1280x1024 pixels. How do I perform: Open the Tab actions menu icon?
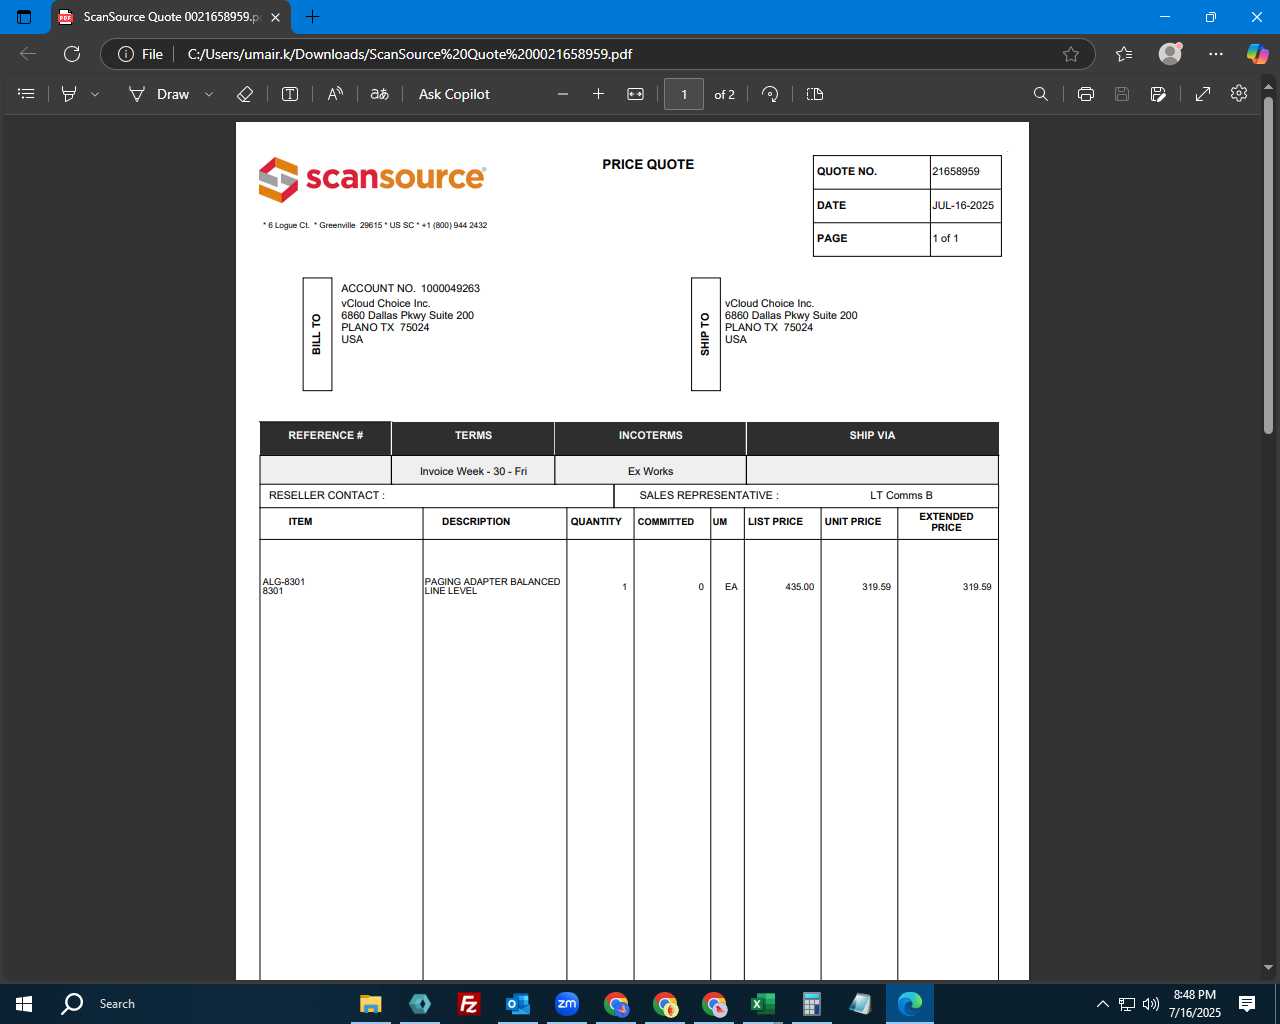click(25, 17)
